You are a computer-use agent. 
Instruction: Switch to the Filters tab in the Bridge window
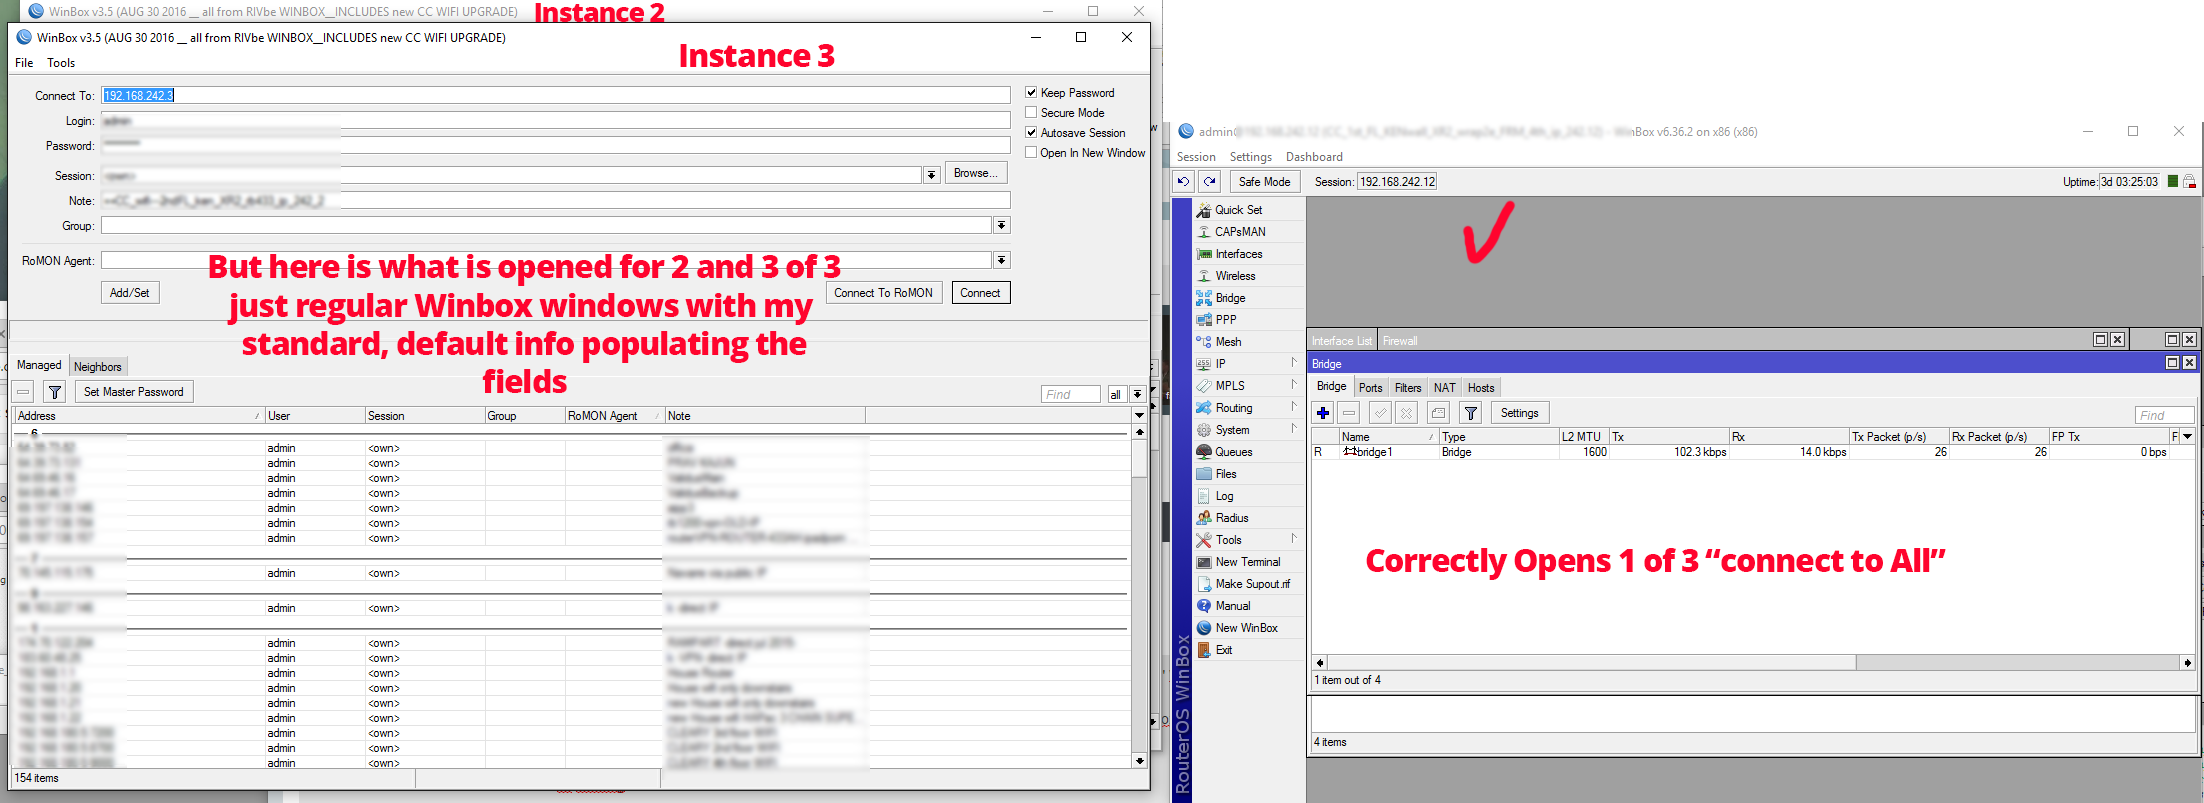coord(1408,388)
